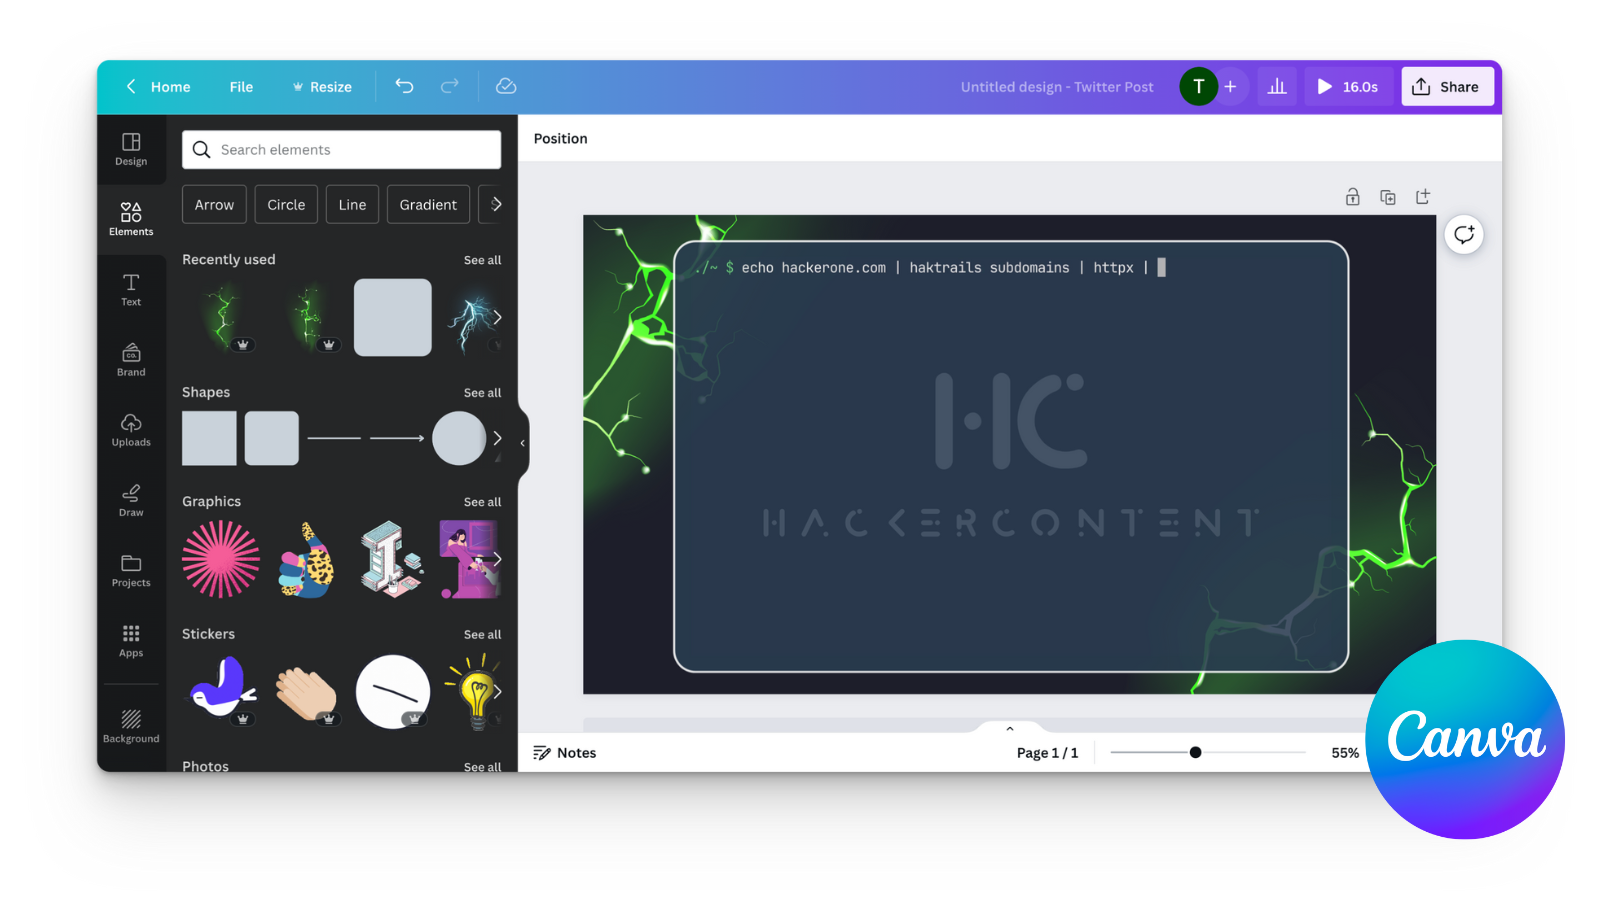Open the analytics chart icon

click(x=1277, y=87)
